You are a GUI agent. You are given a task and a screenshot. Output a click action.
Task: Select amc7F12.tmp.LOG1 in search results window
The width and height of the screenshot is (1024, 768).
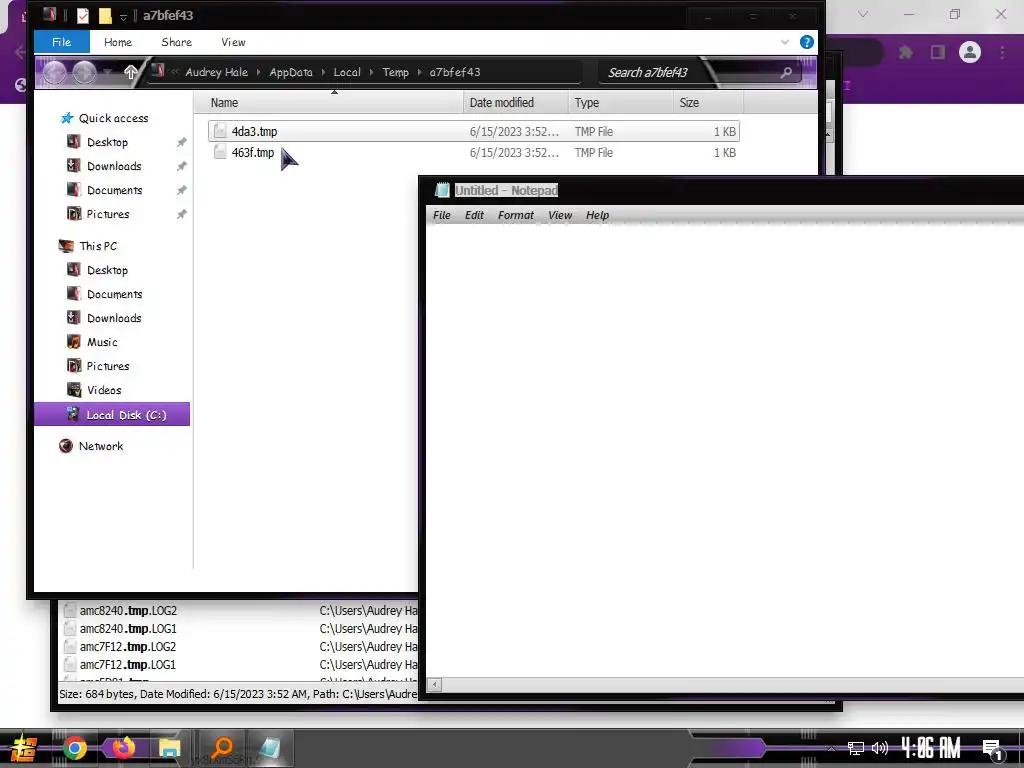click(128, 665)
